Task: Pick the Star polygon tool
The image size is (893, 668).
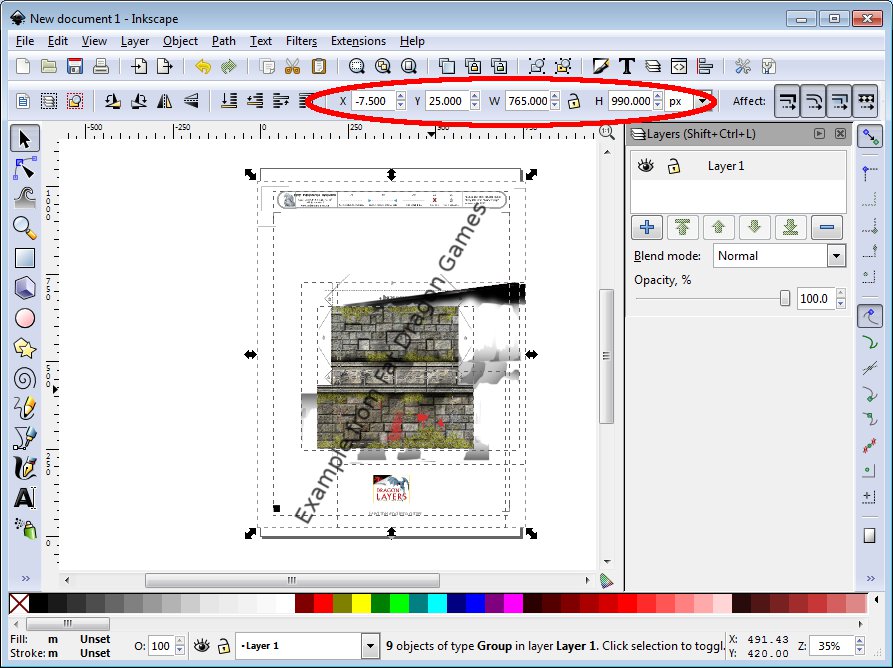Action: click(x=25, y=348)
